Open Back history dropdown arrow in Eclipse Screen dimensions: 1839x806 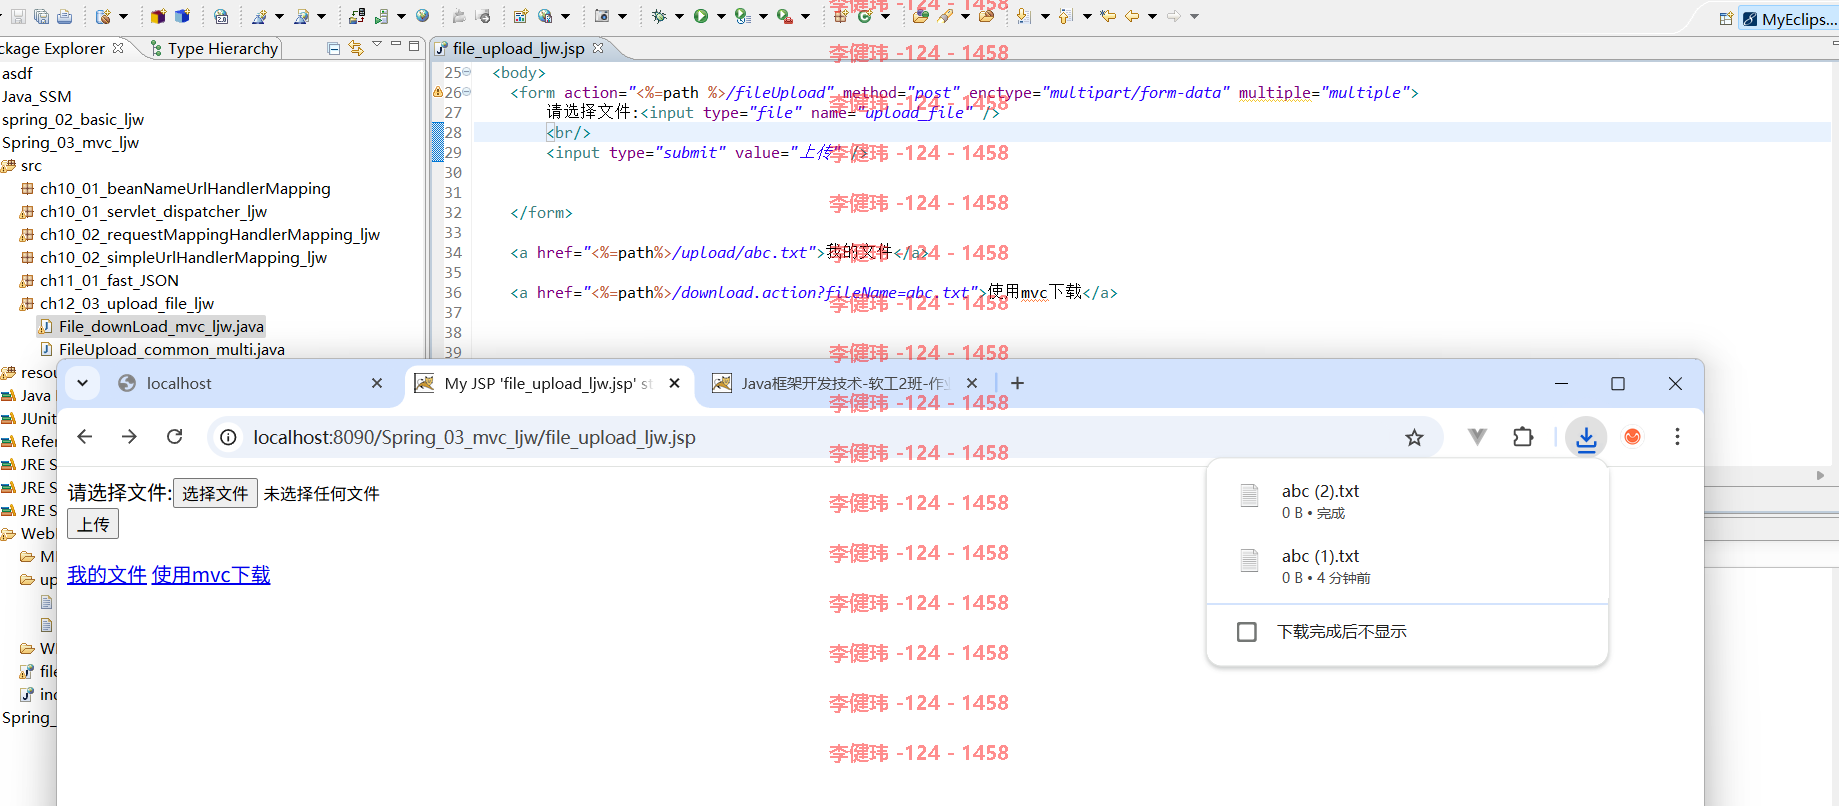point(1152,16)
